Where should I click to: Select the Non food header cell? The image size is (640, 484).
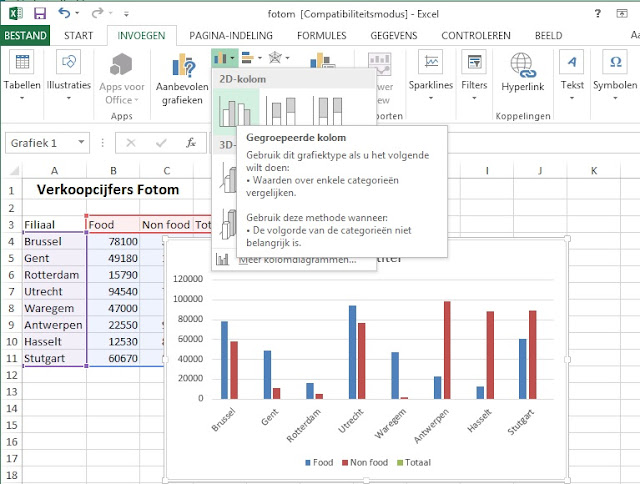[166, 224]
